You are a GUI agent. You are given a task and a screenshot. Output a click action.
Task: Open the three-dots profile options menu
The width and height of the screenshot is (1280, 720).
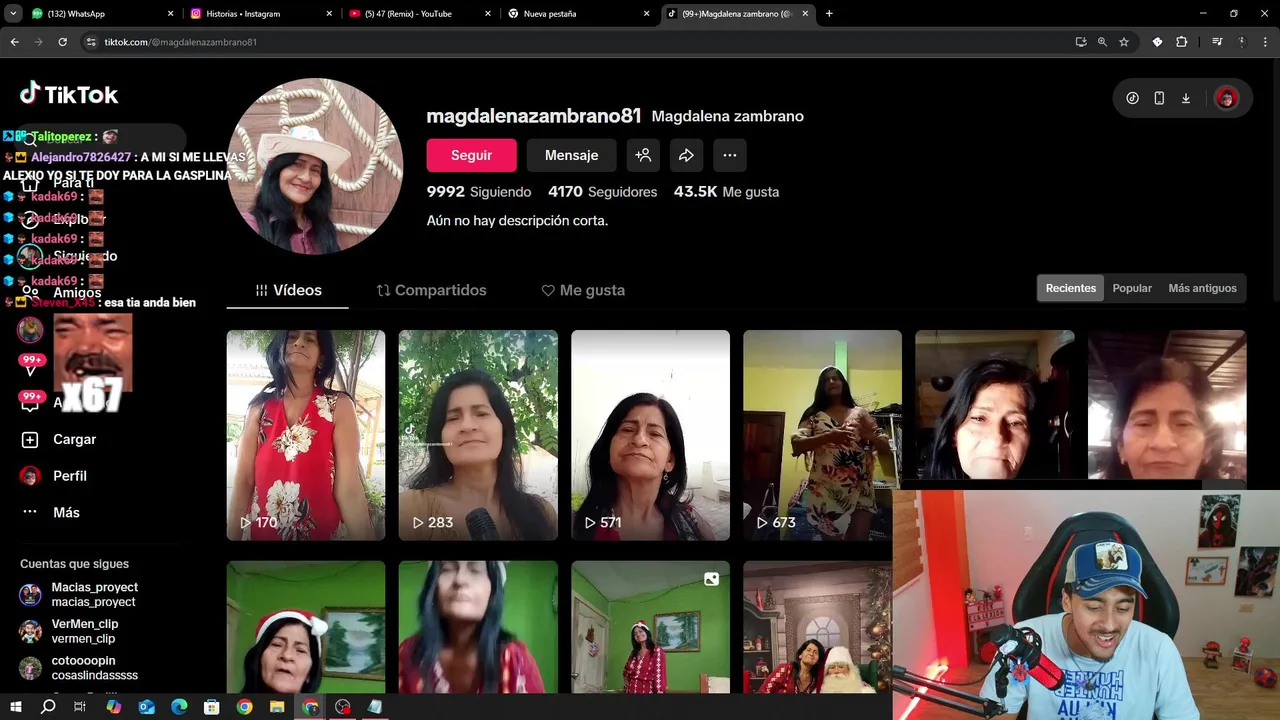pyautogui.click(x=730, y=155)
